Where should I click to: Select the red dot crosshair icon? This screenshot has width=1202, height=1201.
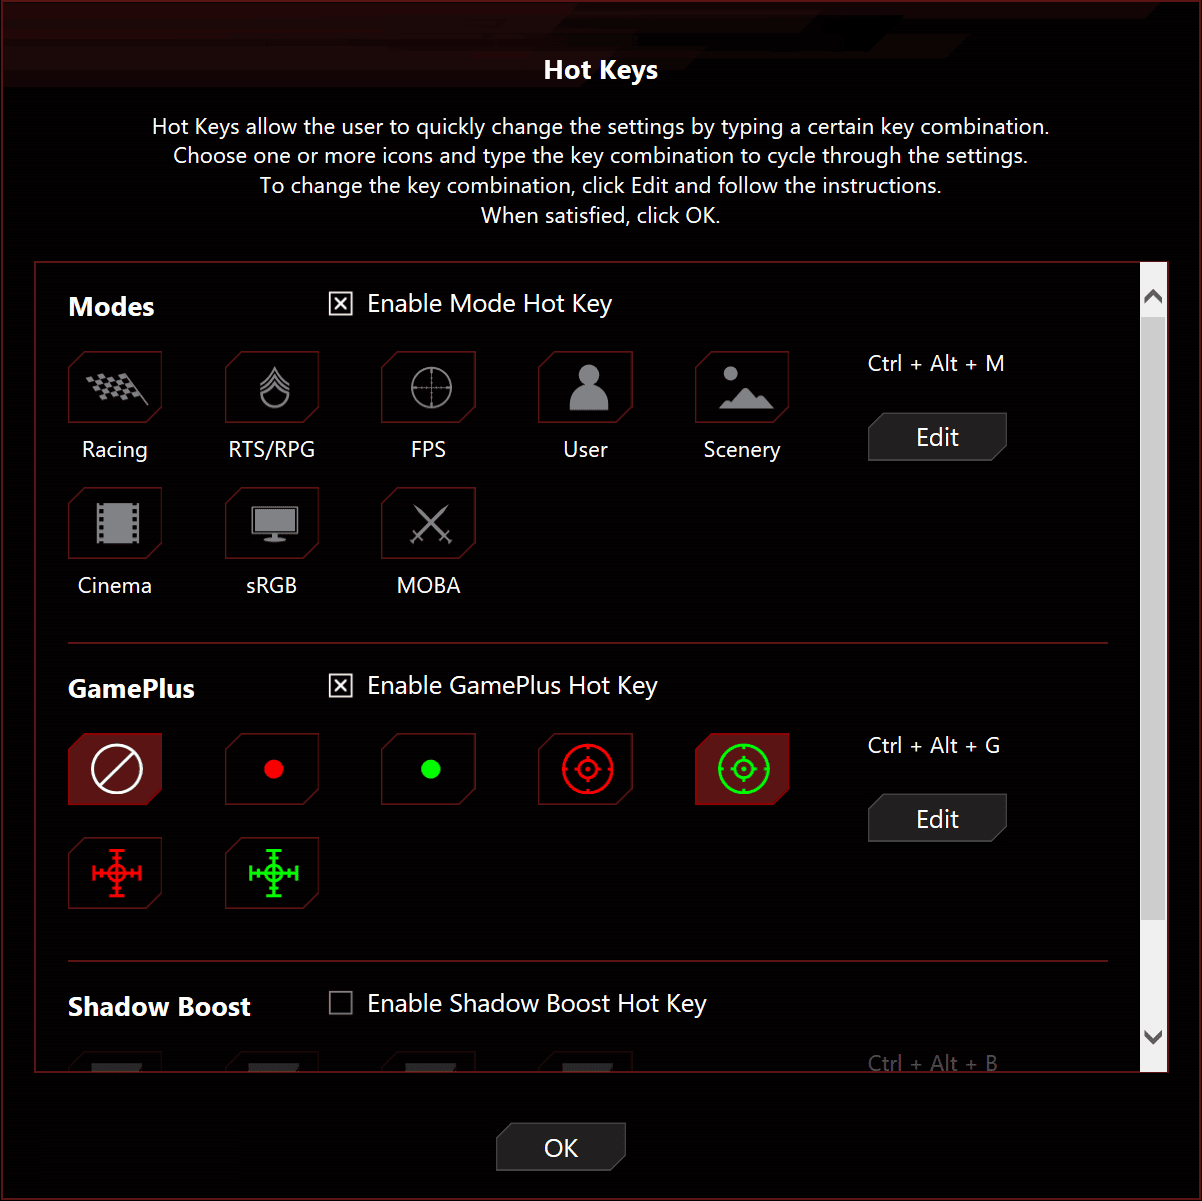(x=272, y=769)
